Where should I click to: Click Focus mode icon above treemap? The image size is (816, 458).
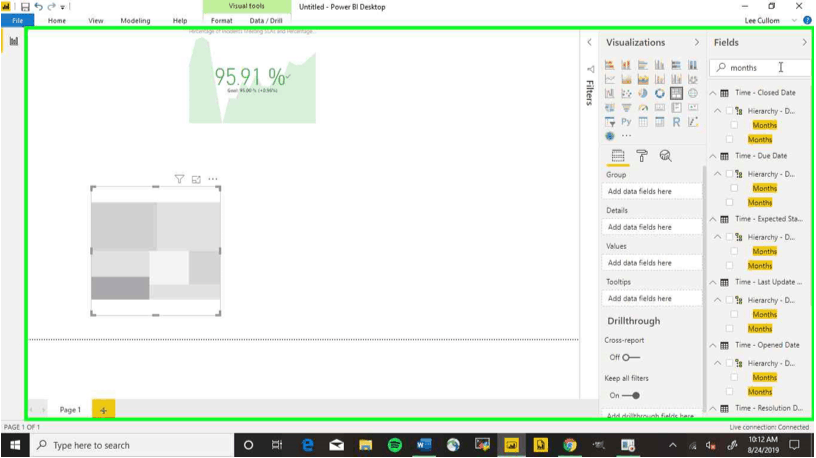click(x=196, y=179)
